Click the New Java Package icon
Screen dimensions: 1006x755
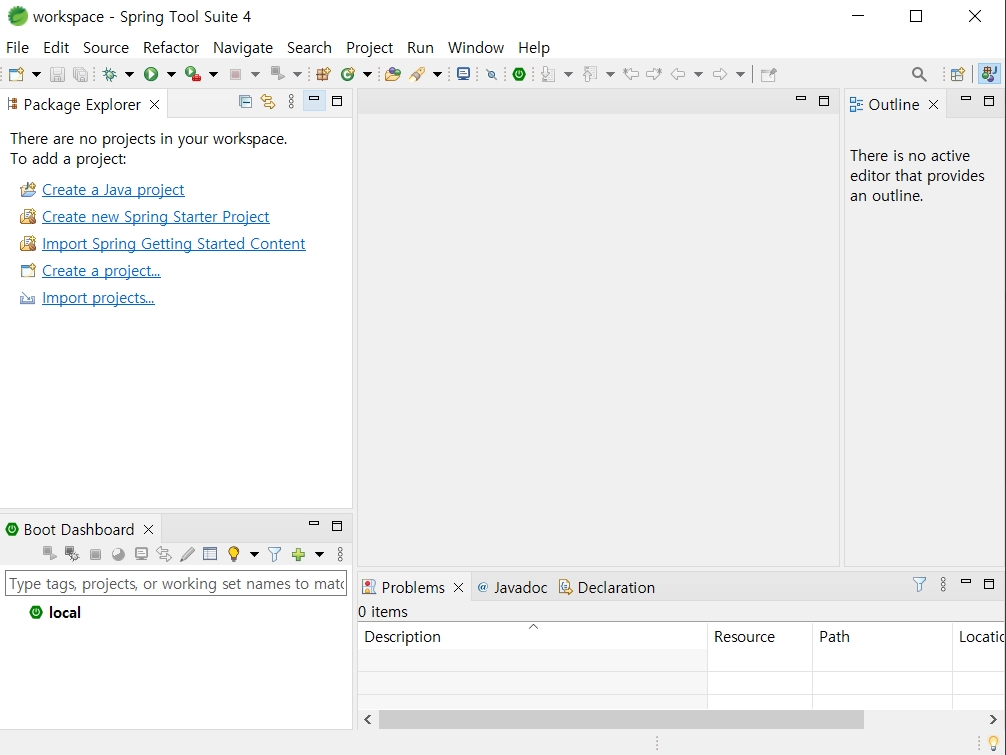(323, 74)
